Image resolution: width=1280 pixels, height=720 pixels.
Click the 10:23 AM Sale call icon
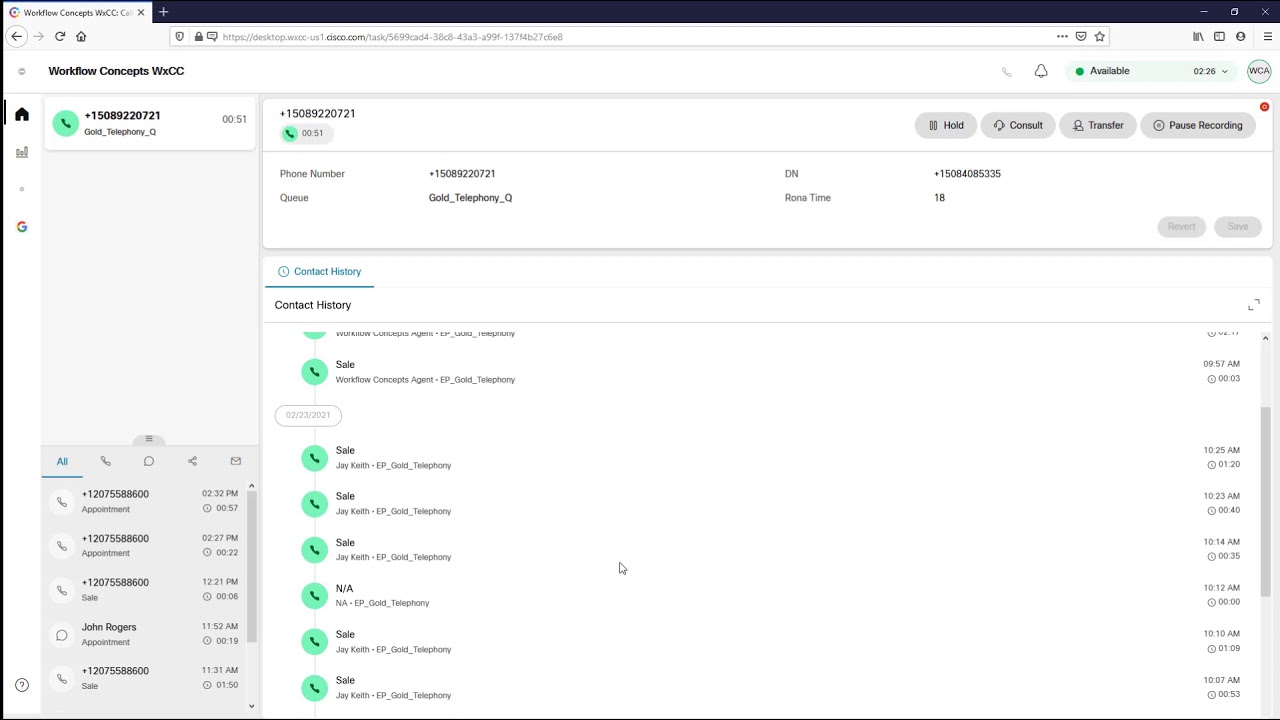tap(314, 504)
